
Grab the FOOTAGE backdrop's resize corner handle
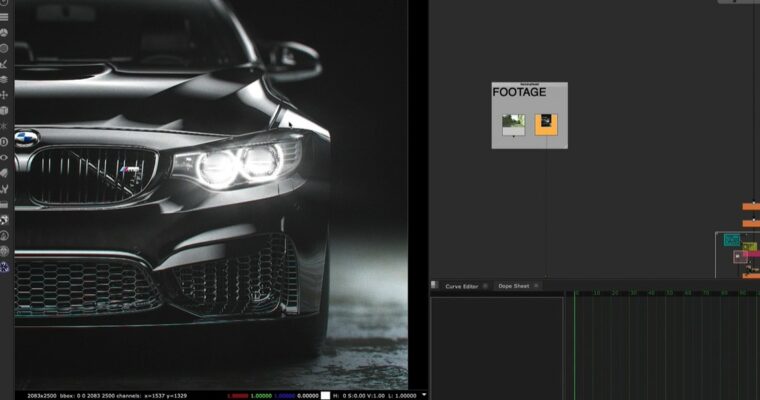565,146
